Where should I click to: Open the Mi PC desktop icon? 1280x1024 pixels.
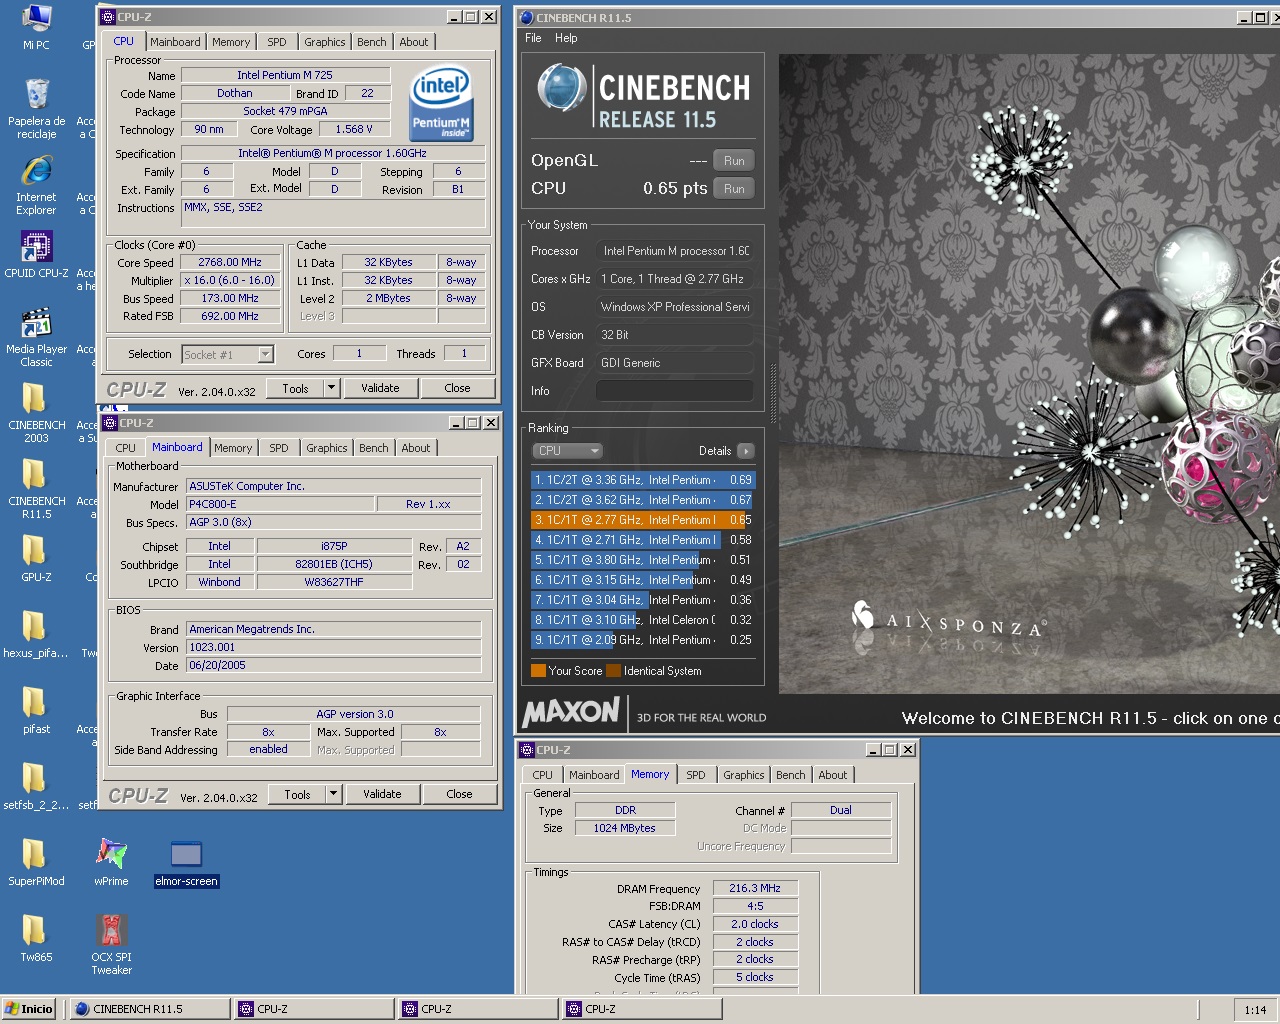point(36,26)
